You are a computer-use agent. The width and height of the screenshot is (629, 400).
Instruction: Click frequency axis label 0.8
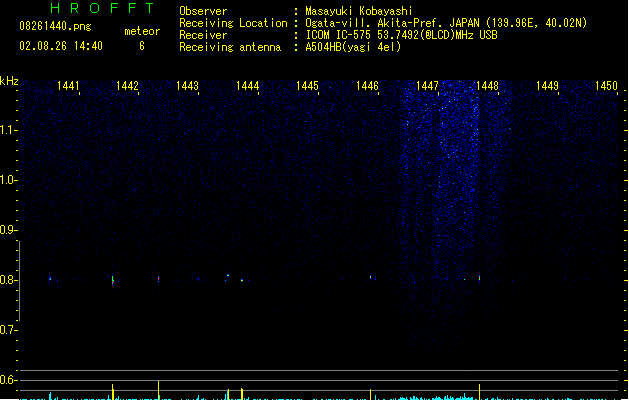(8, 280)
